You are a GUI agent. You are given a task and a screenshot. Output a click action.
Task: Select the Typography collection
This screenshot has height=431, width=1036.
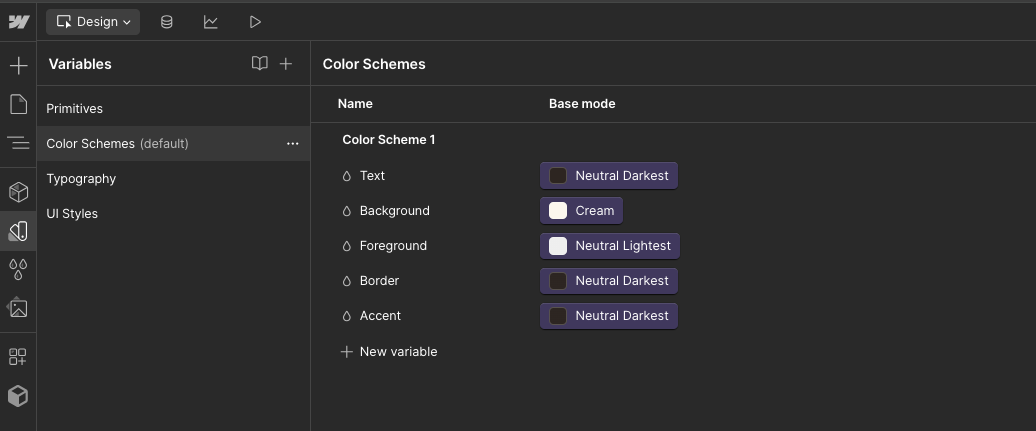[81, 178]
